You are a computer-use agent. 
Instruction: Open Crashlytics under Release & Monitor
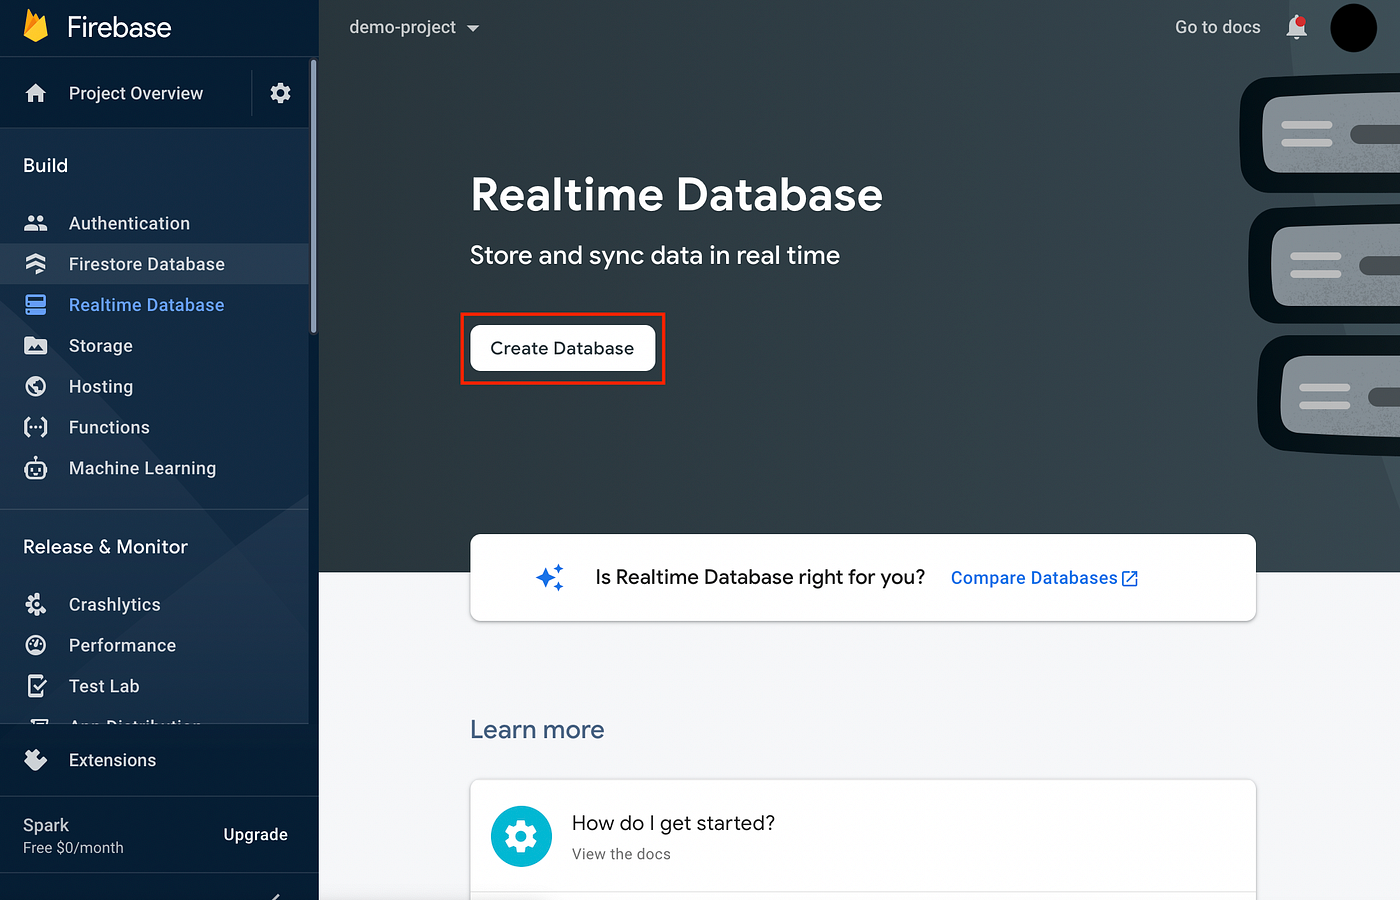(x=114, y=604)
